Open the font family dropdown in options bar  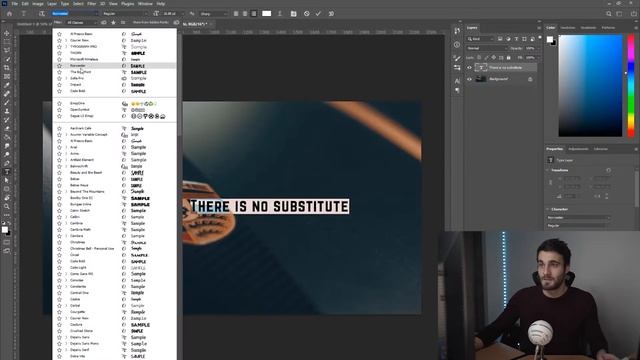click(74, 13)
